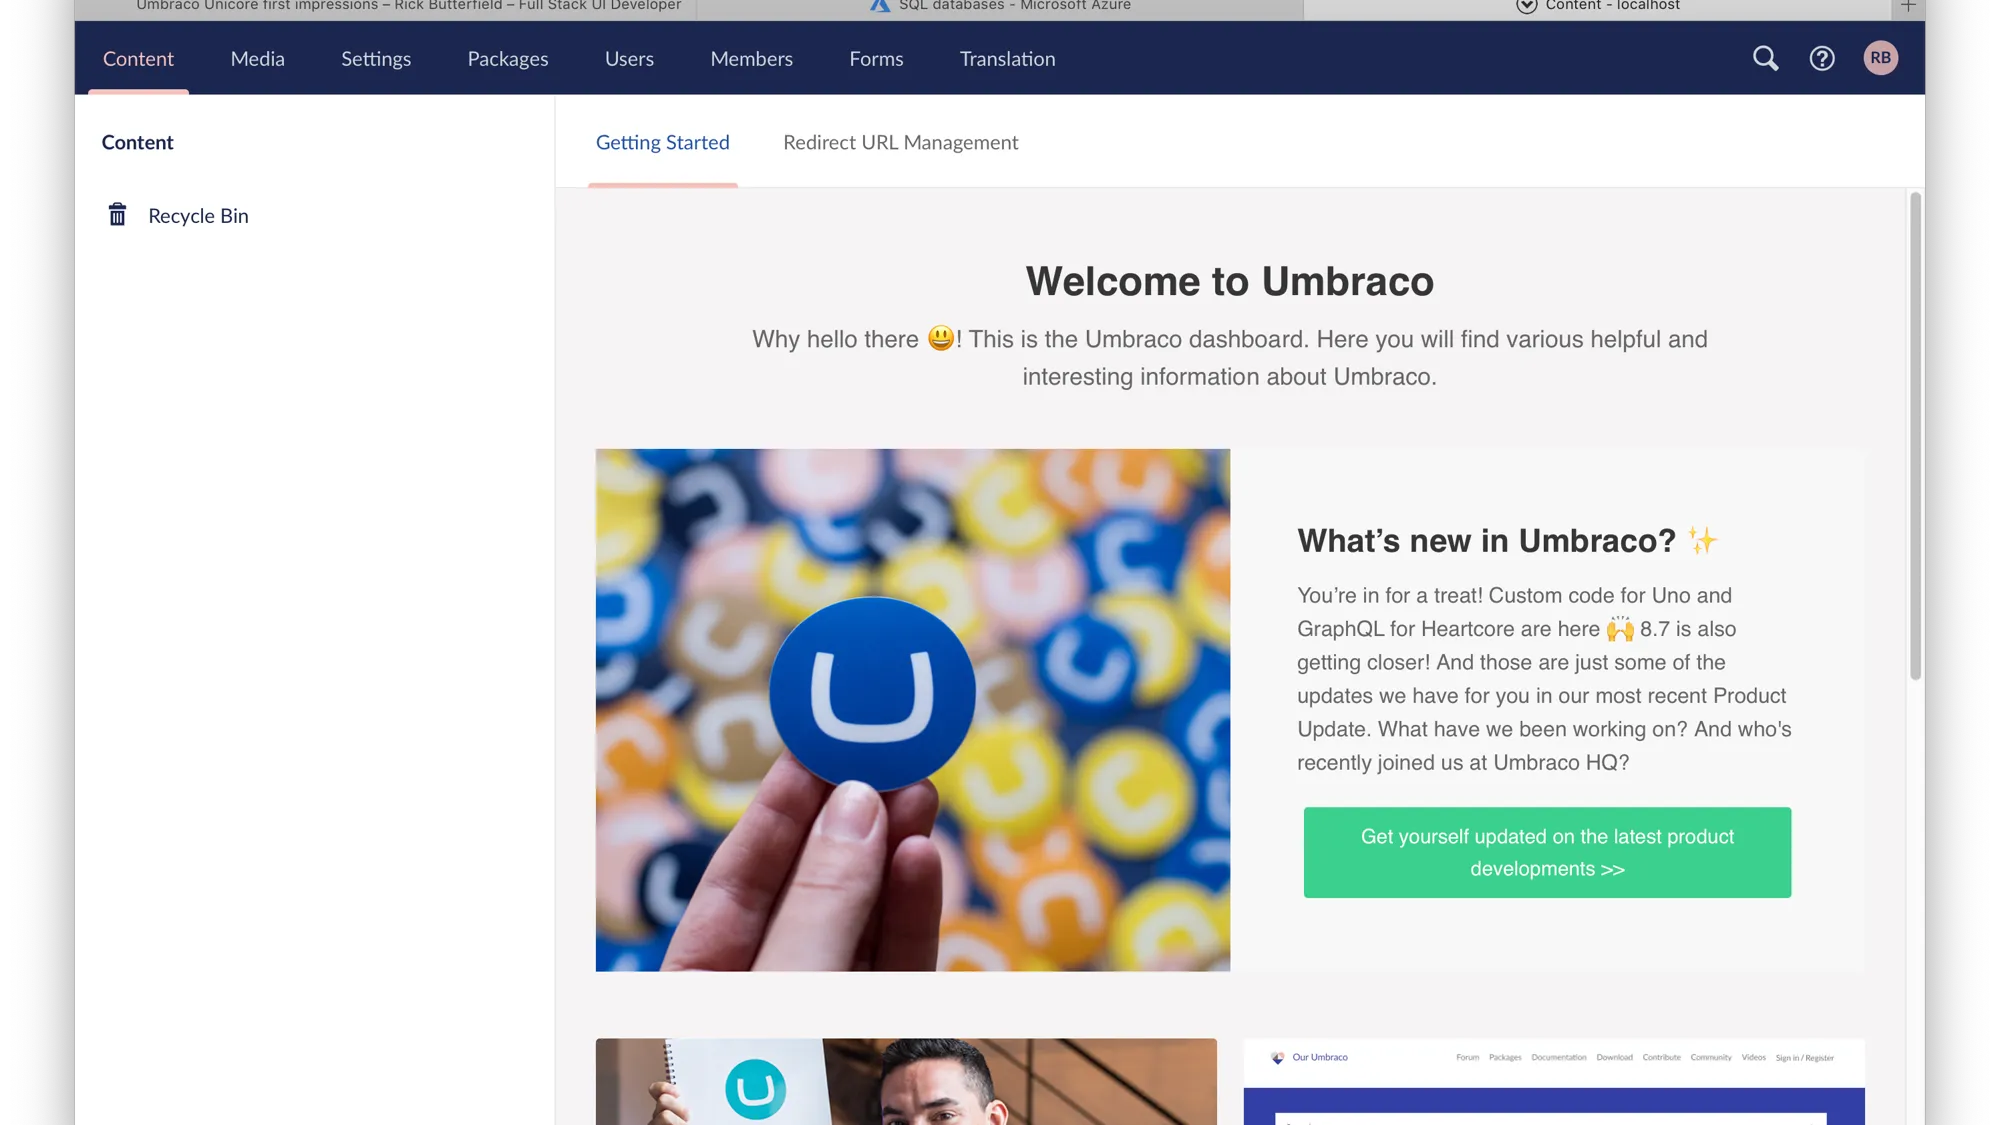Select the Settings menu icon
Image resolution: width=2000 pixels, height=1125 pixels.
point(375,58)
